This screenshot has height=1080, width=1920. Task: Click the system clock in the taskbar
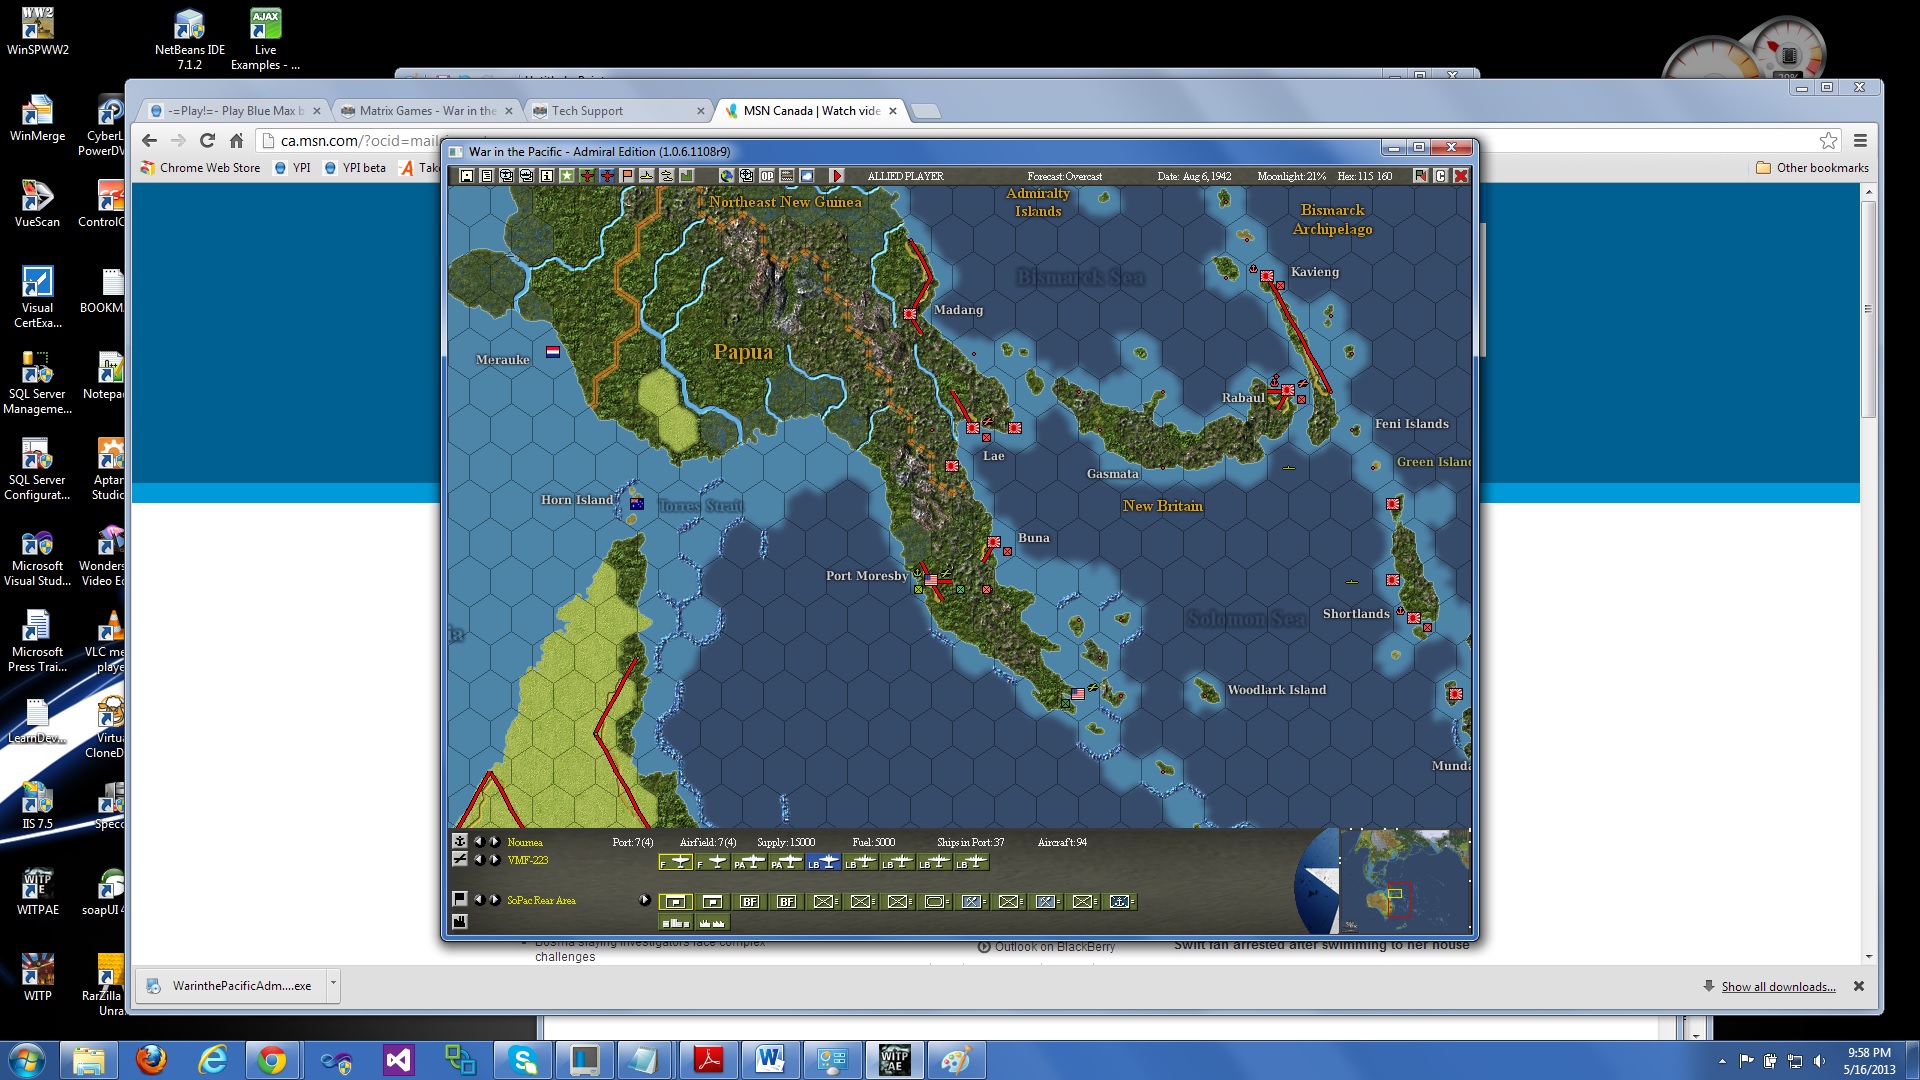coord(1869,1061)
